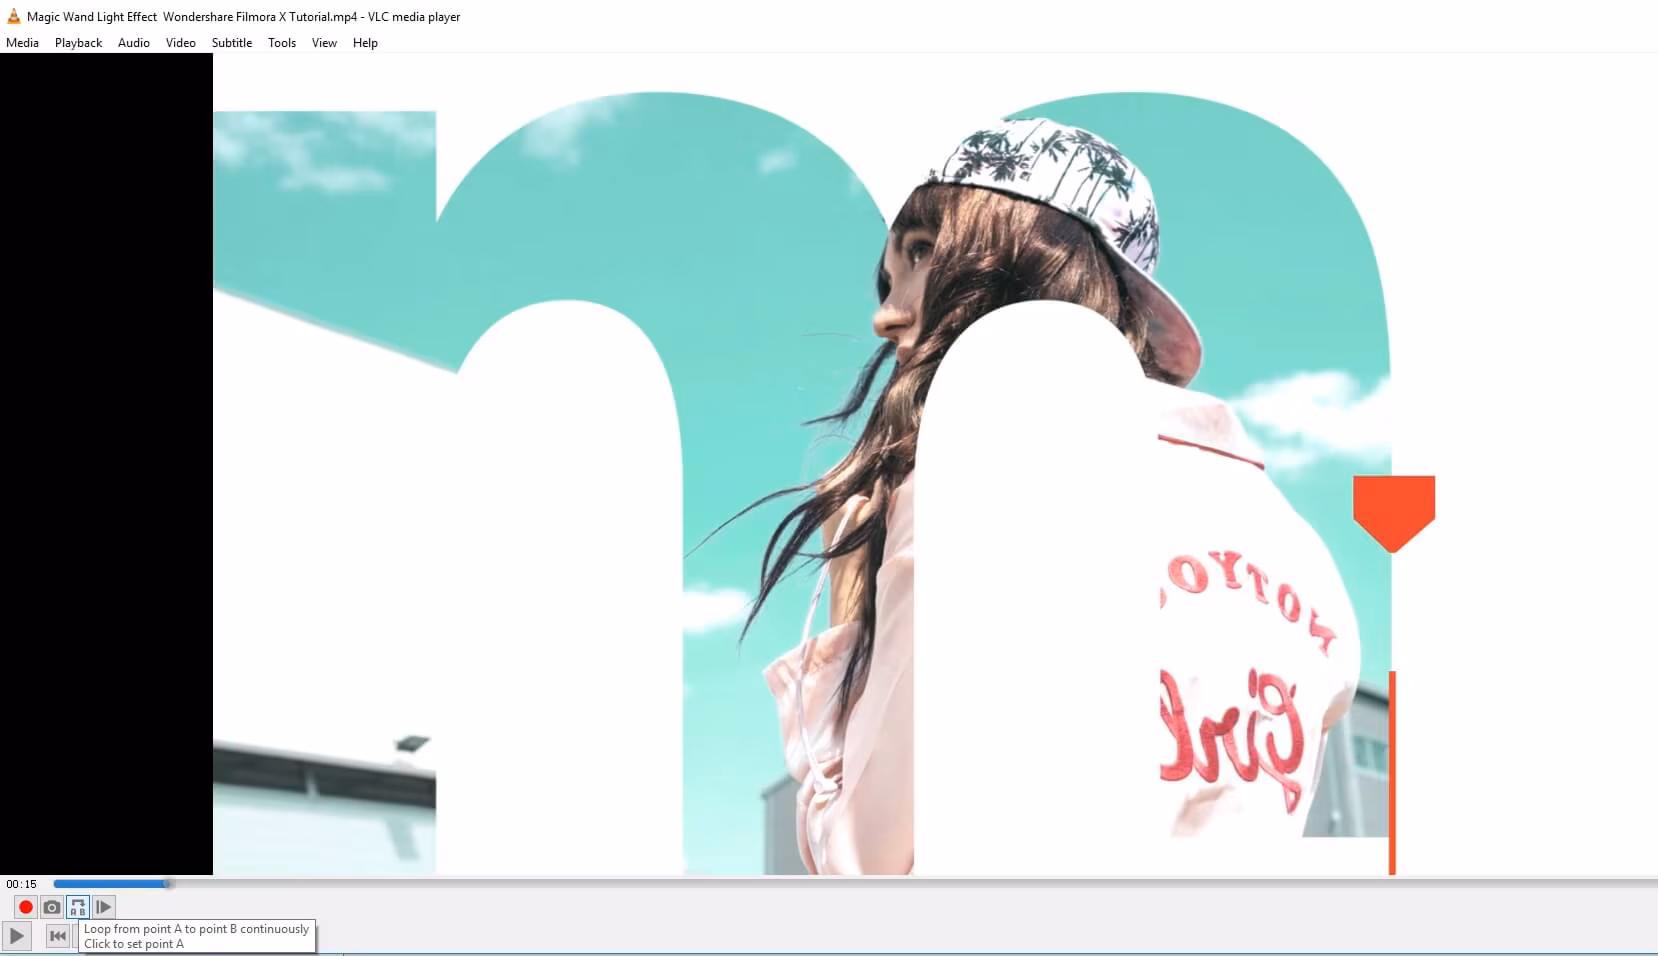Toggle the A-B loop button
1658x956 pixels.
[78, 907]
